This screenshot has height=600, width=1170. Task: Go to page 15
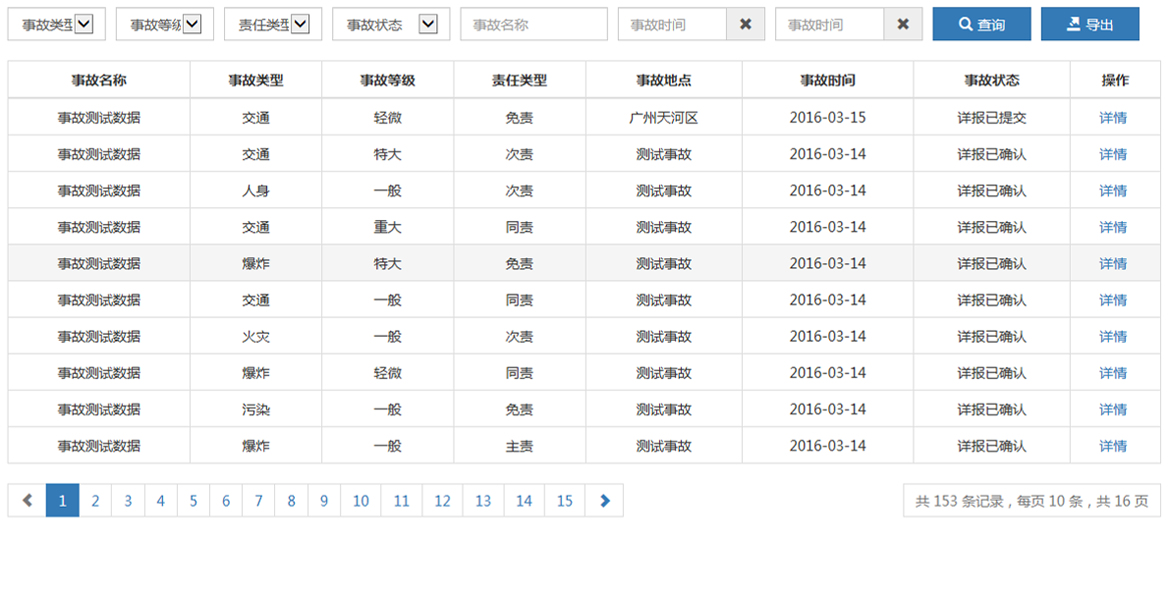pos(565,500)
